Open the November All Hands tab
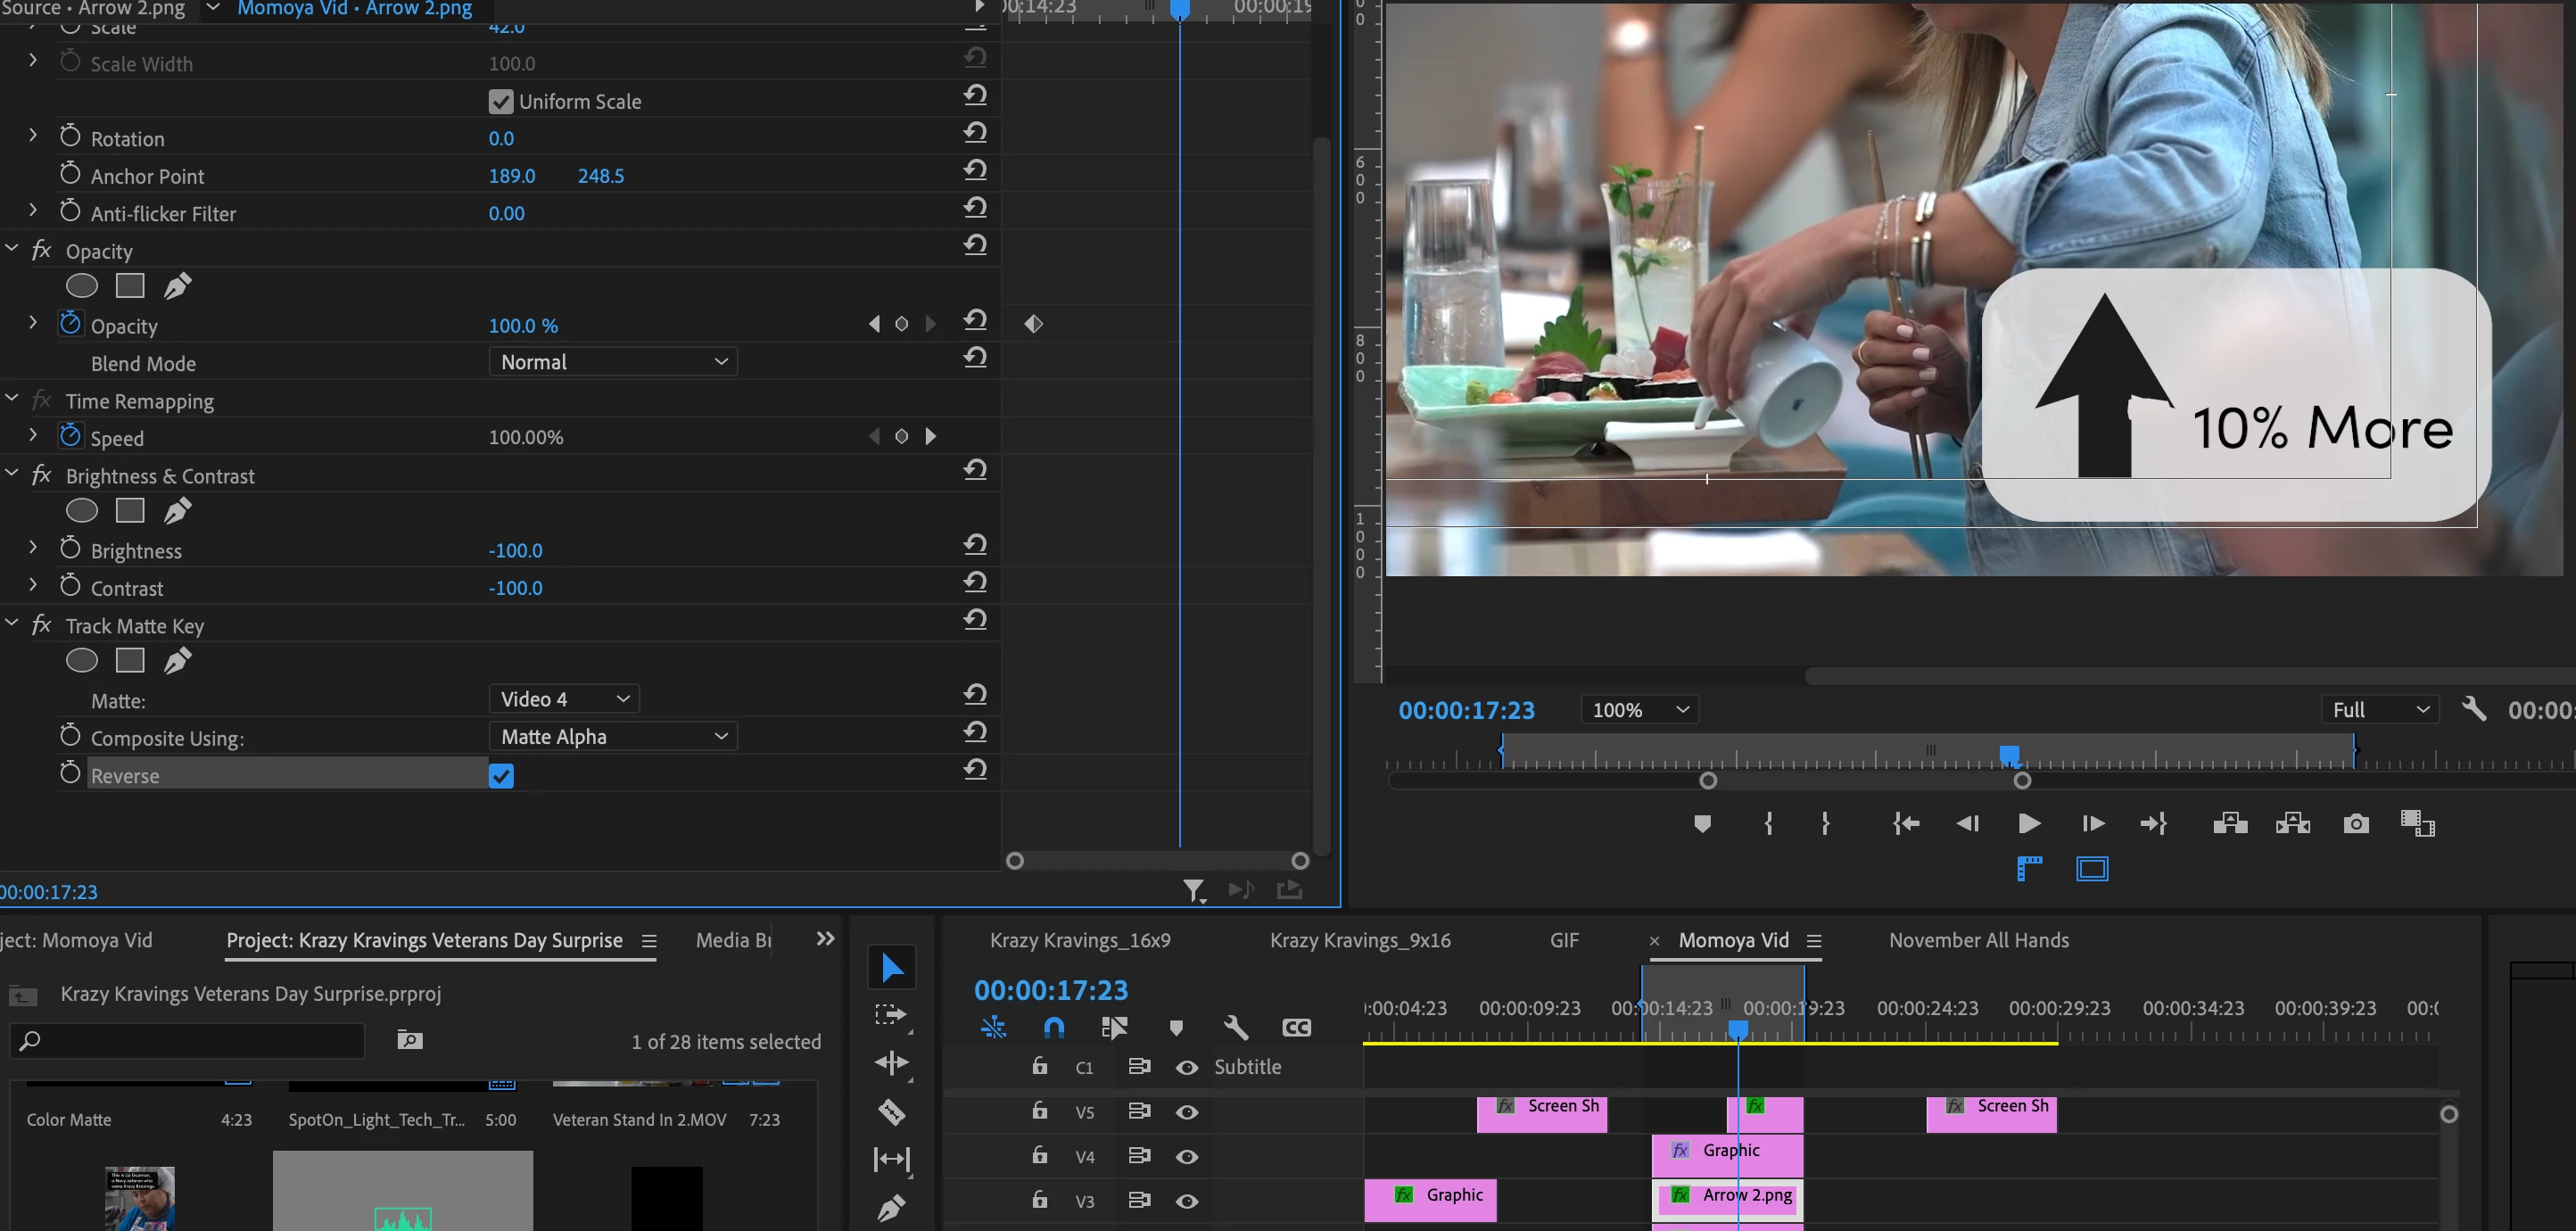2576x1231 pixels. [x=1978, y=940]
